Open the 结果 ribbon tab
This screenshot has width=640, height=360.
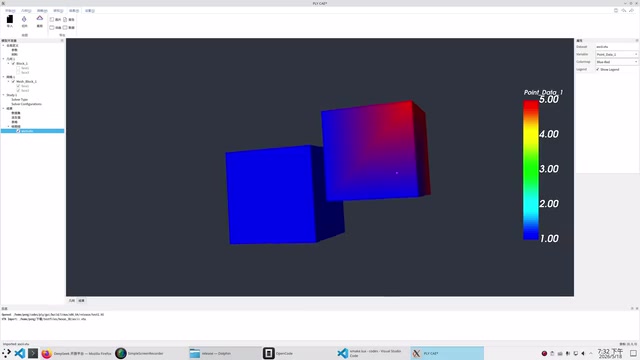(74, 11)
